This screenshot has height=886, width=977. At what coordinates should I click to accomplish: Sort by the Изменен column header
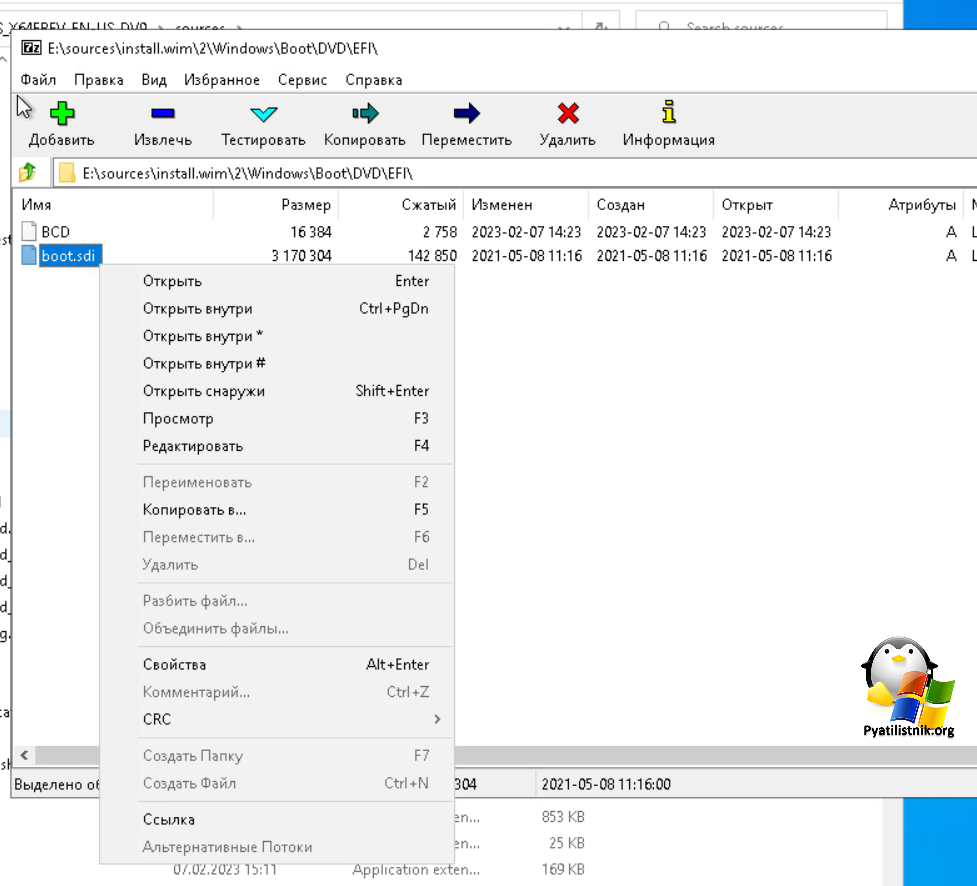[526, 204]
